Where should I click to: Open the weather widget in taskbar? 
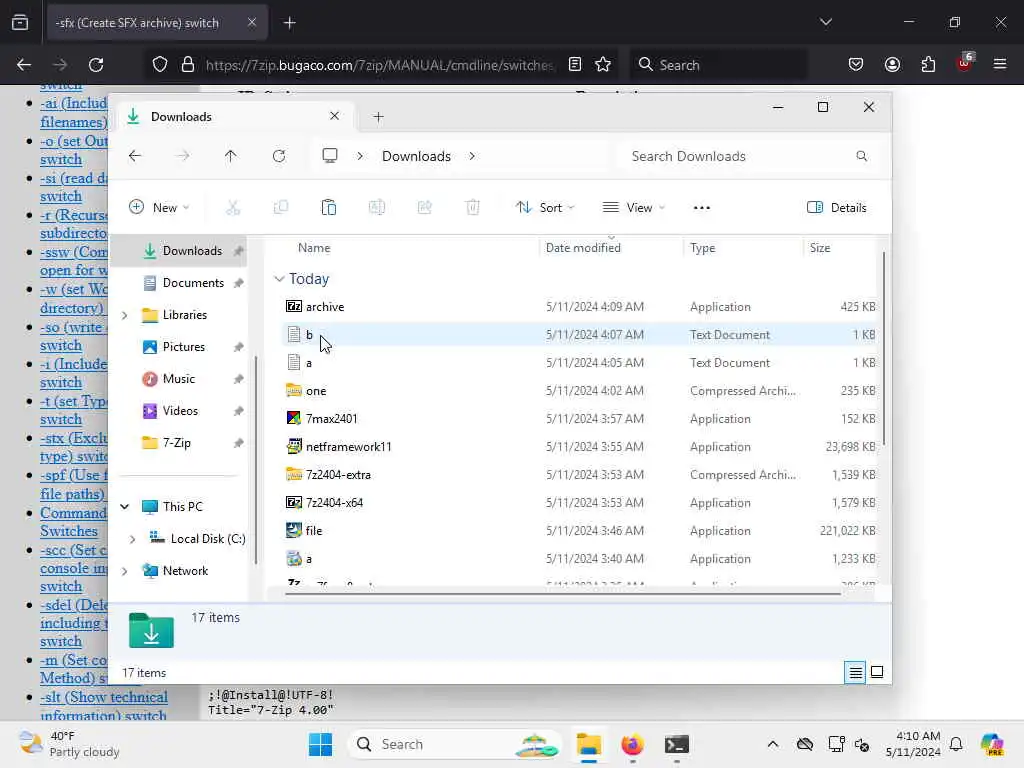coord(69,744)
